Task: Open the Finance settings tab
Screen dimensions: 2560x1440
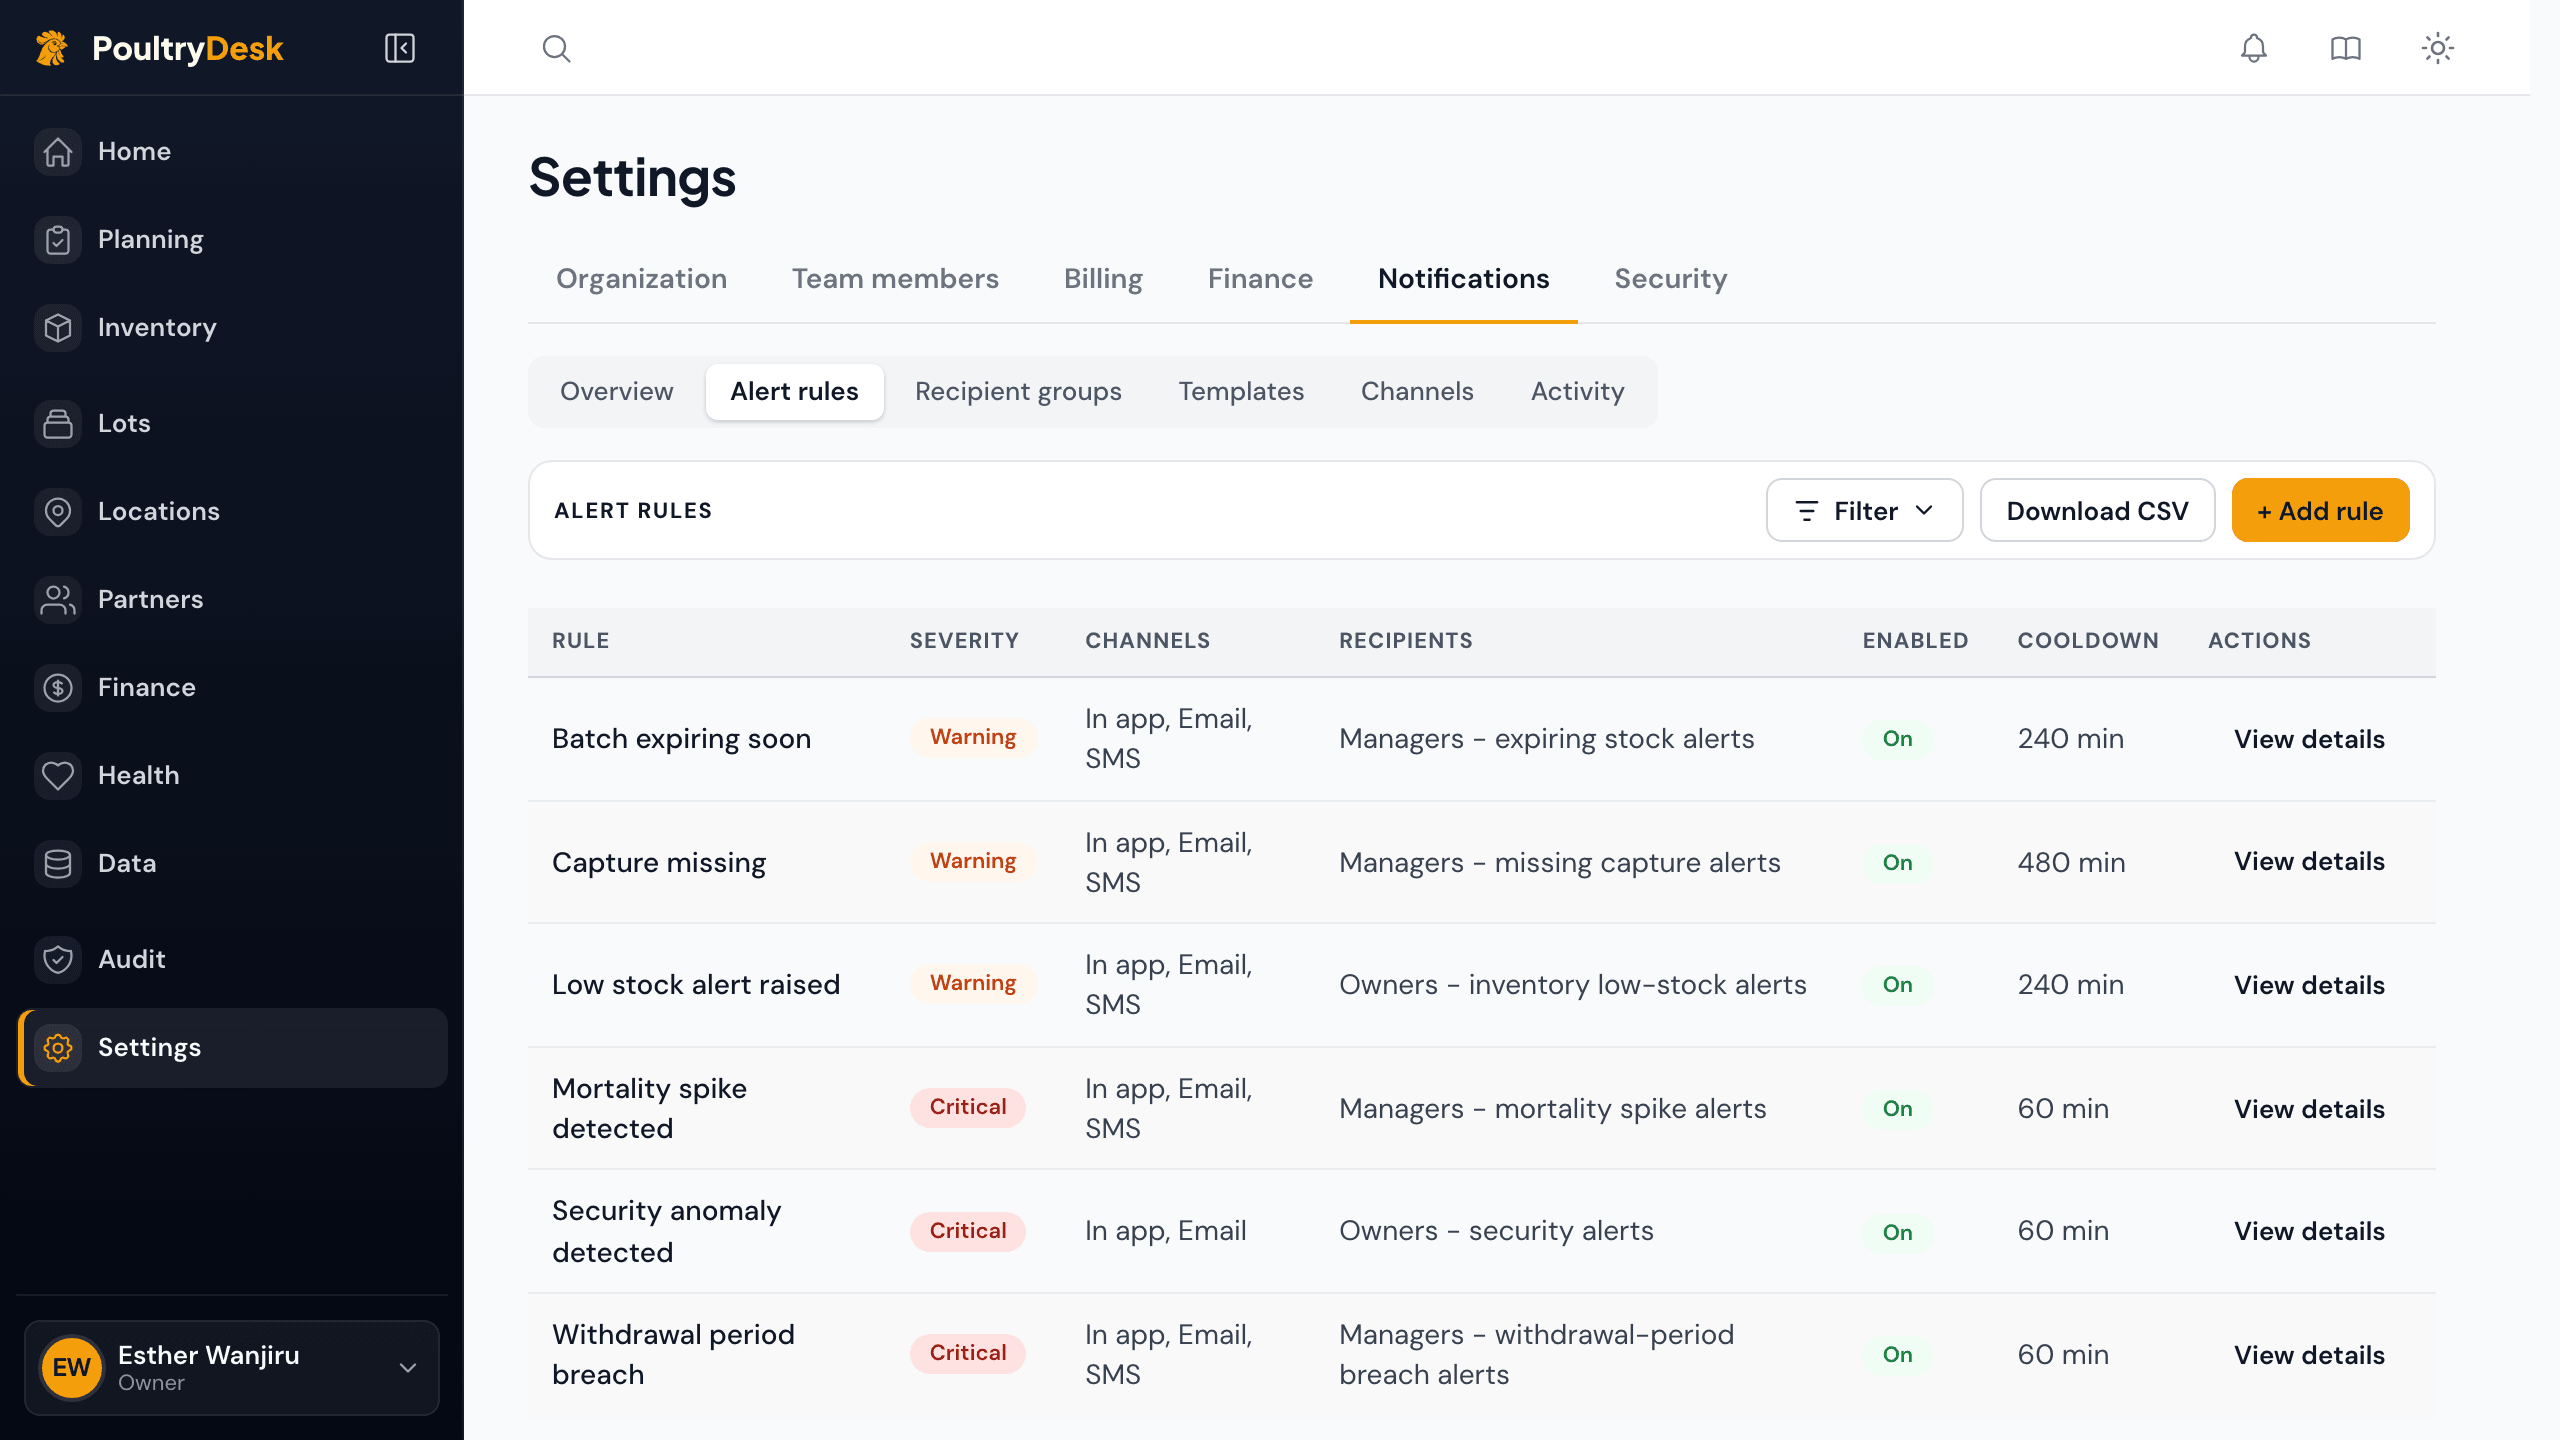Action: coord(1260,279)
